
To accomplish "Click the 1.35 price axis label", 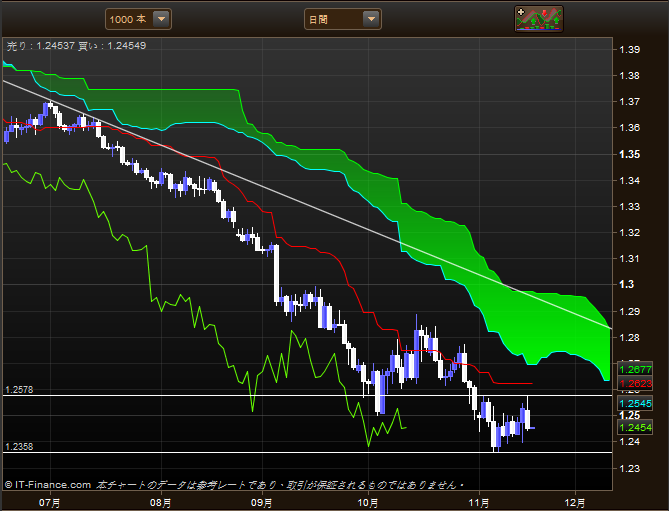I will (x=630, y=154).
